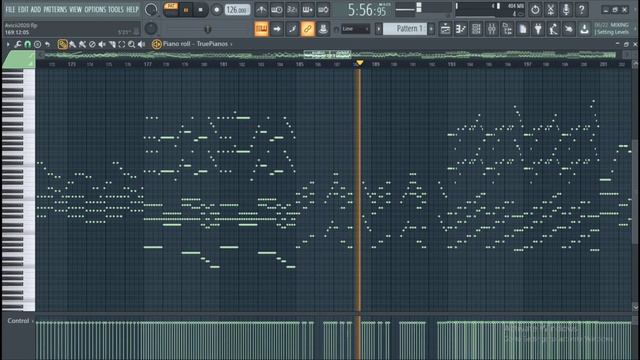640x360 pixels.
Task: Open the EDIT menu
Action: (23, 9)
